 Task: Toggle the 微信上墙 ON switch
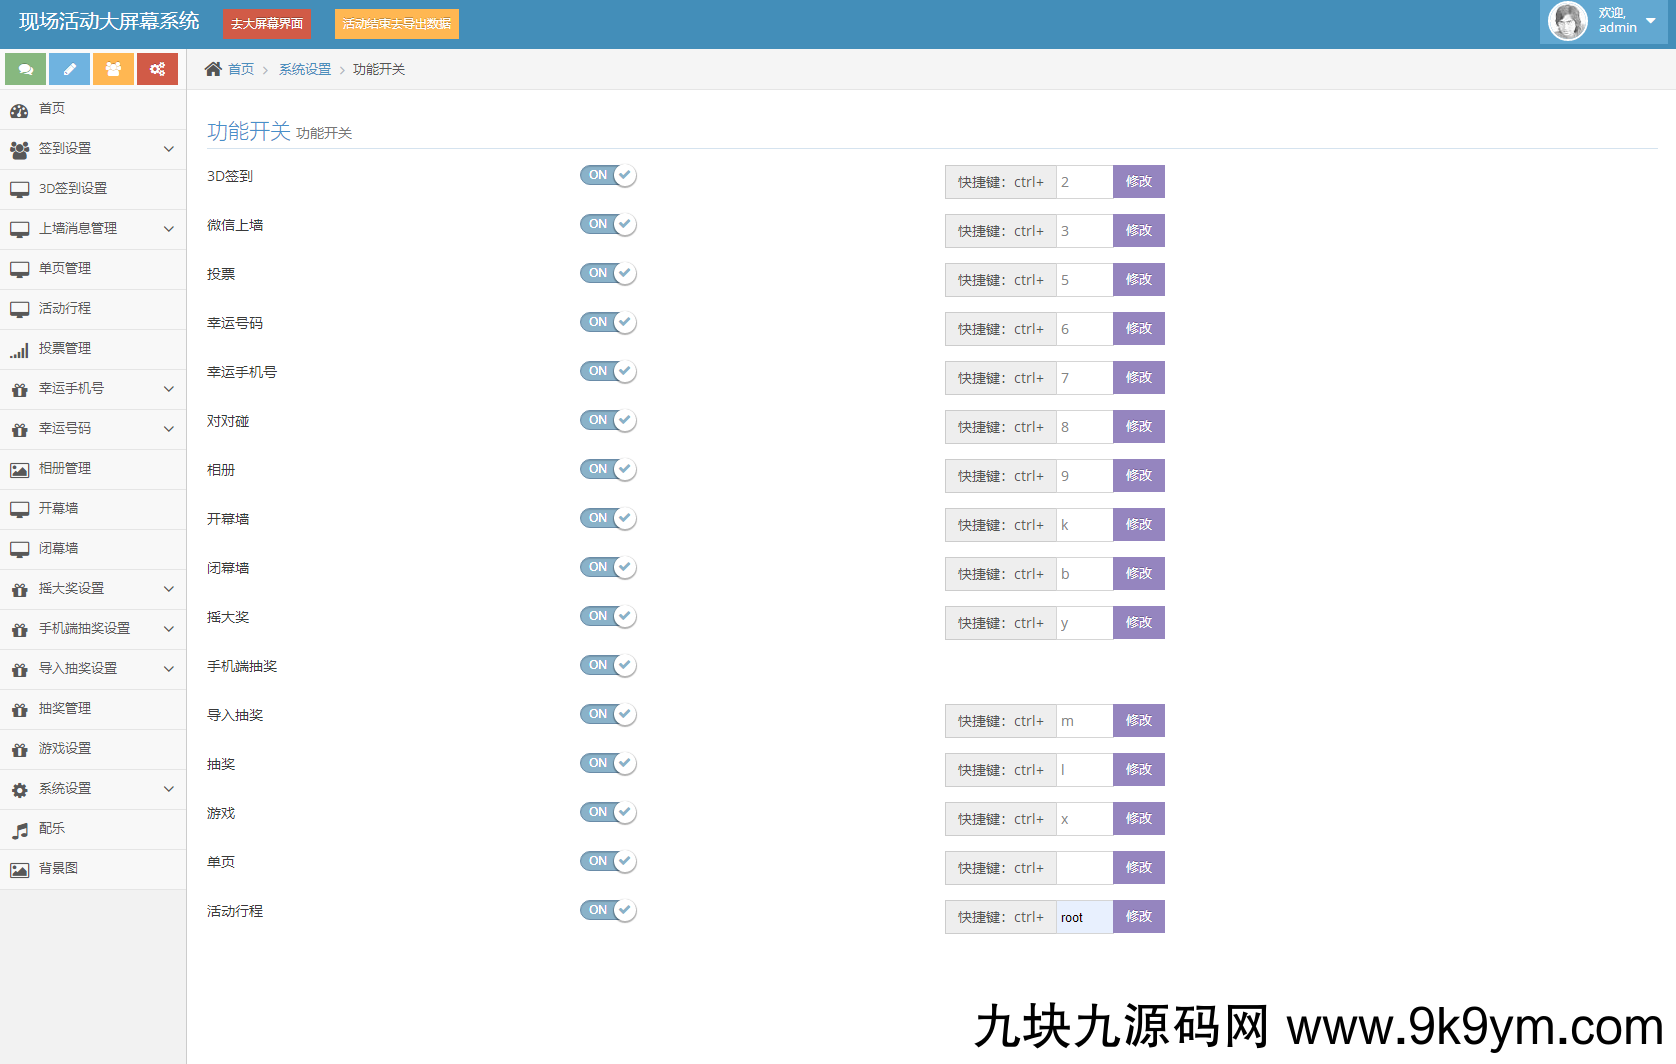pos(608,225)
